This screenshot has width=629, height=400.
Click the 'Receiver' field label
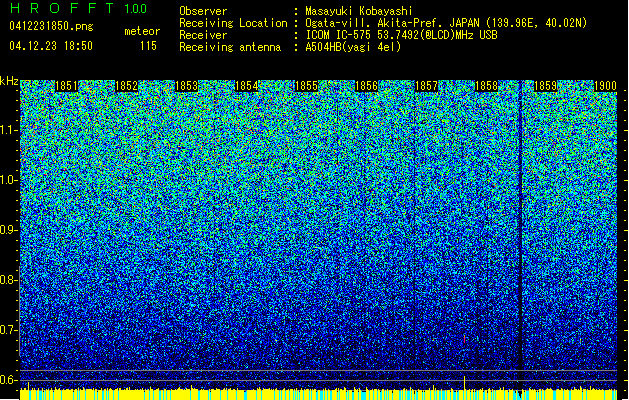click(203, 35)
